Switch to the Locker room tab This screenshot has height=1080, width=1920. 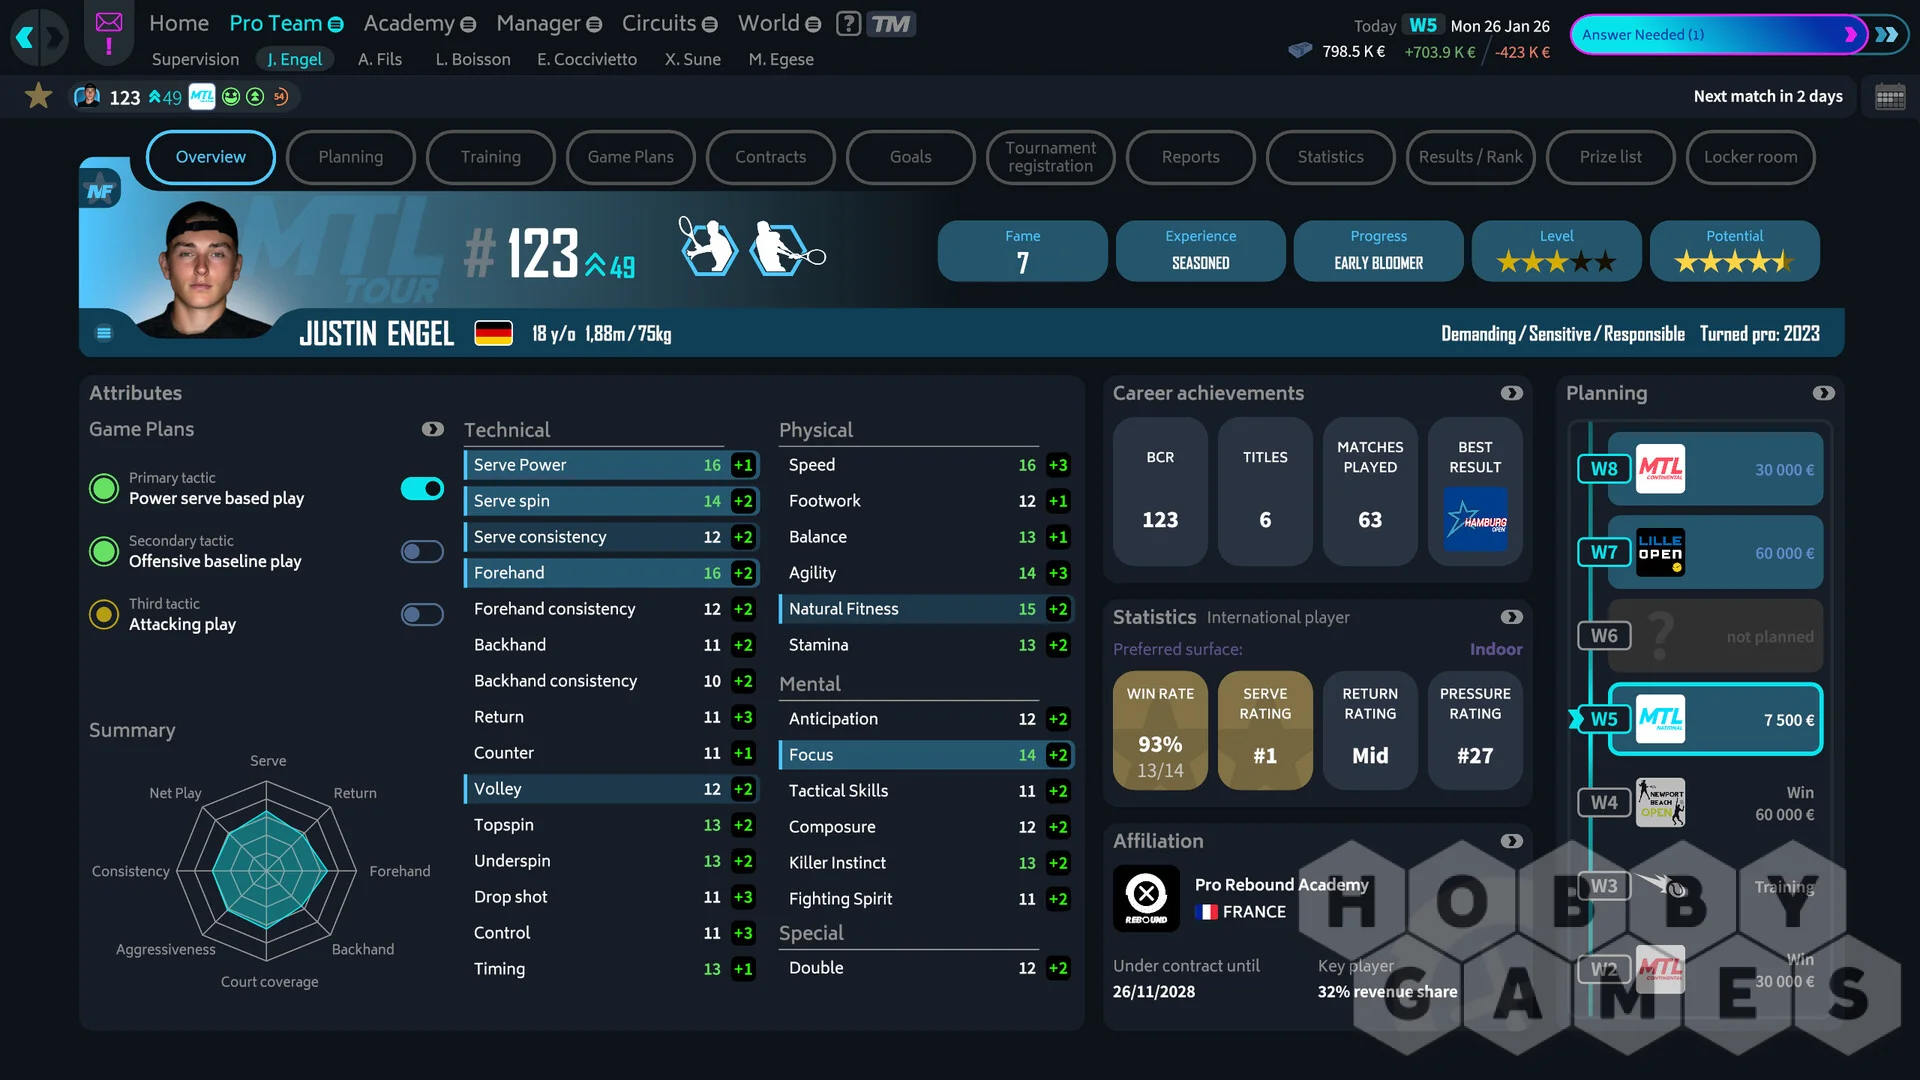1751,157
